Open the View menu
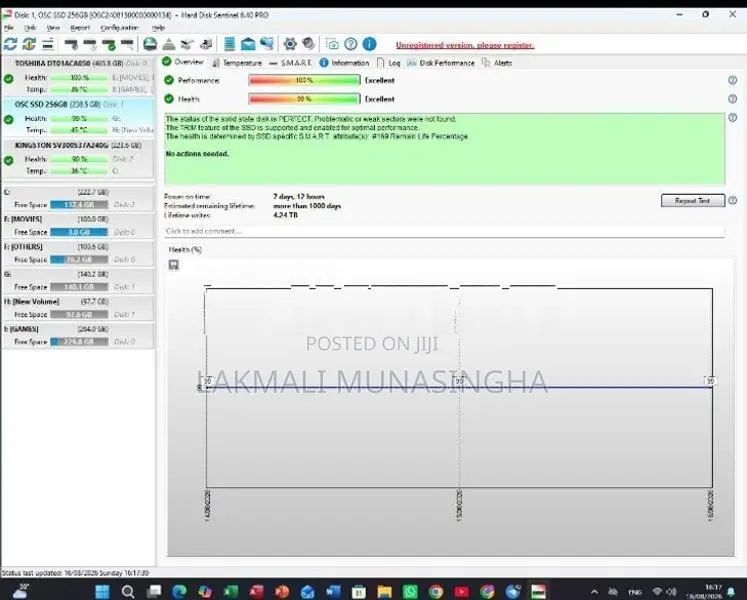This screenshot has width=747, height=600. click(53, 28)
